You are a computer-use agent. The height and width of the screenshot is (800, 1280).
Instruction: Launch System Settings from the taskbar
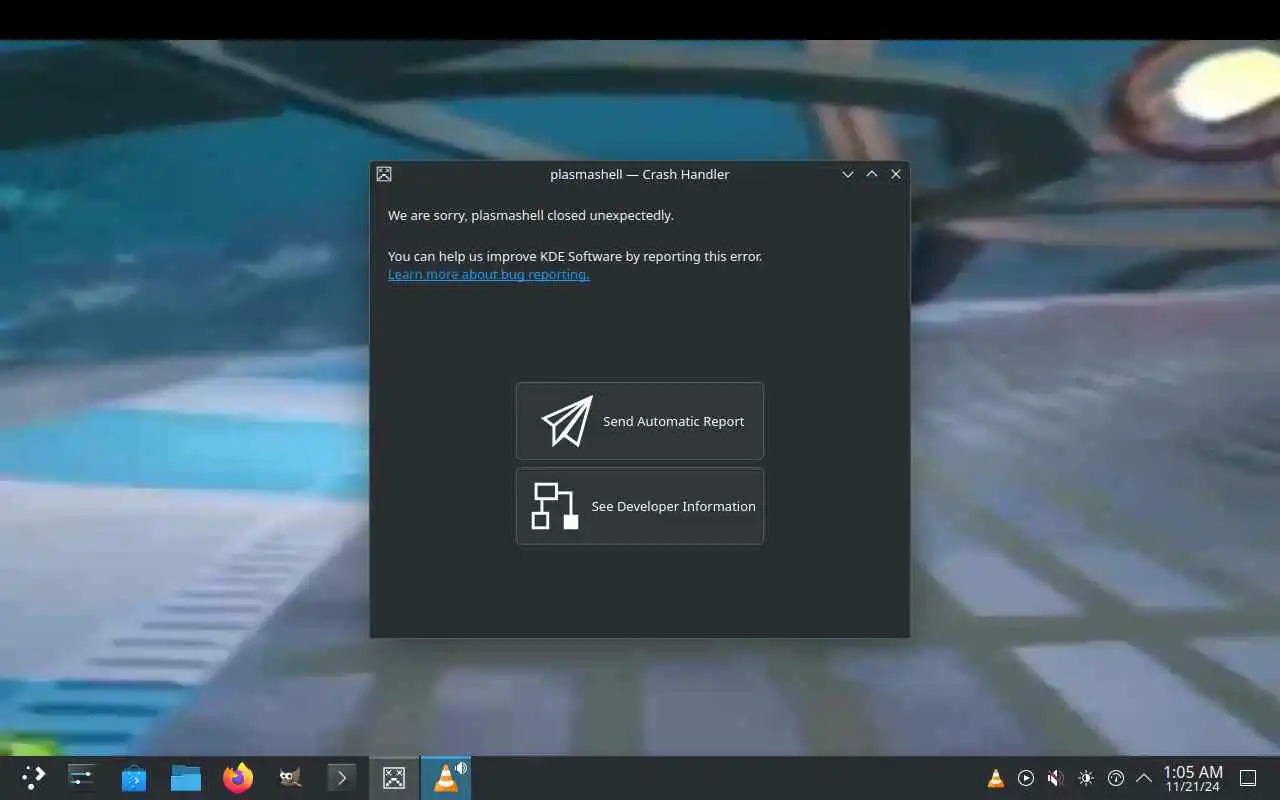click(x=81, y=777)
